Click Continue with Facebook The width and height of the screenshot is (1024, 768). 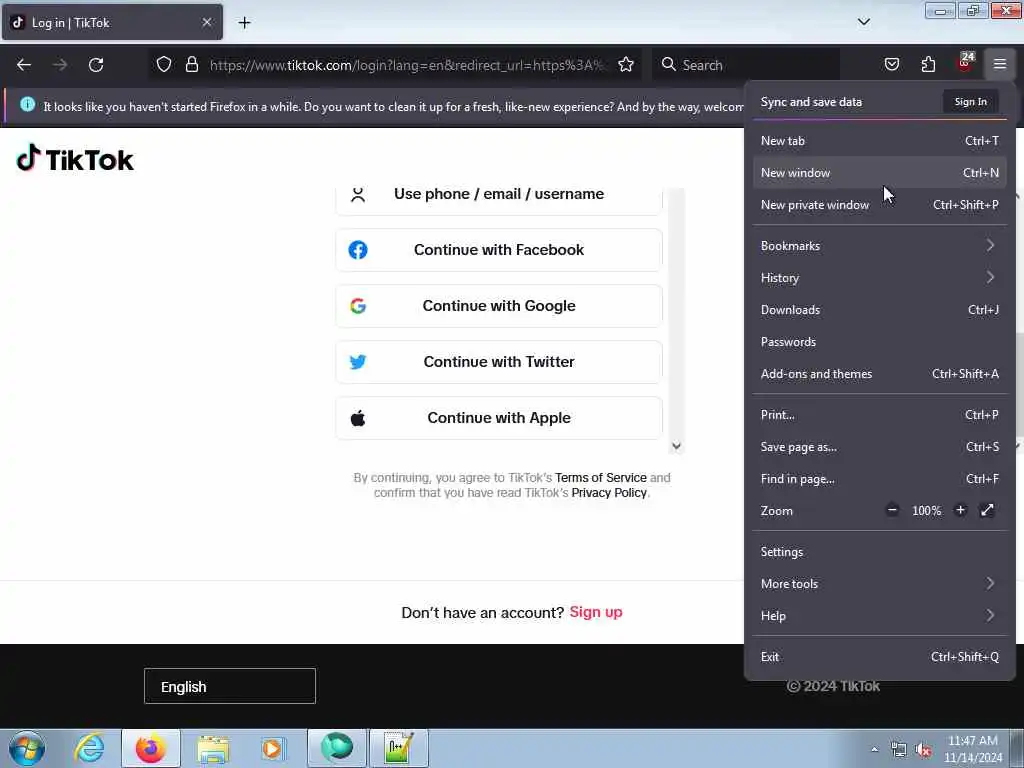pyautogui.click(x=499, y=249)
